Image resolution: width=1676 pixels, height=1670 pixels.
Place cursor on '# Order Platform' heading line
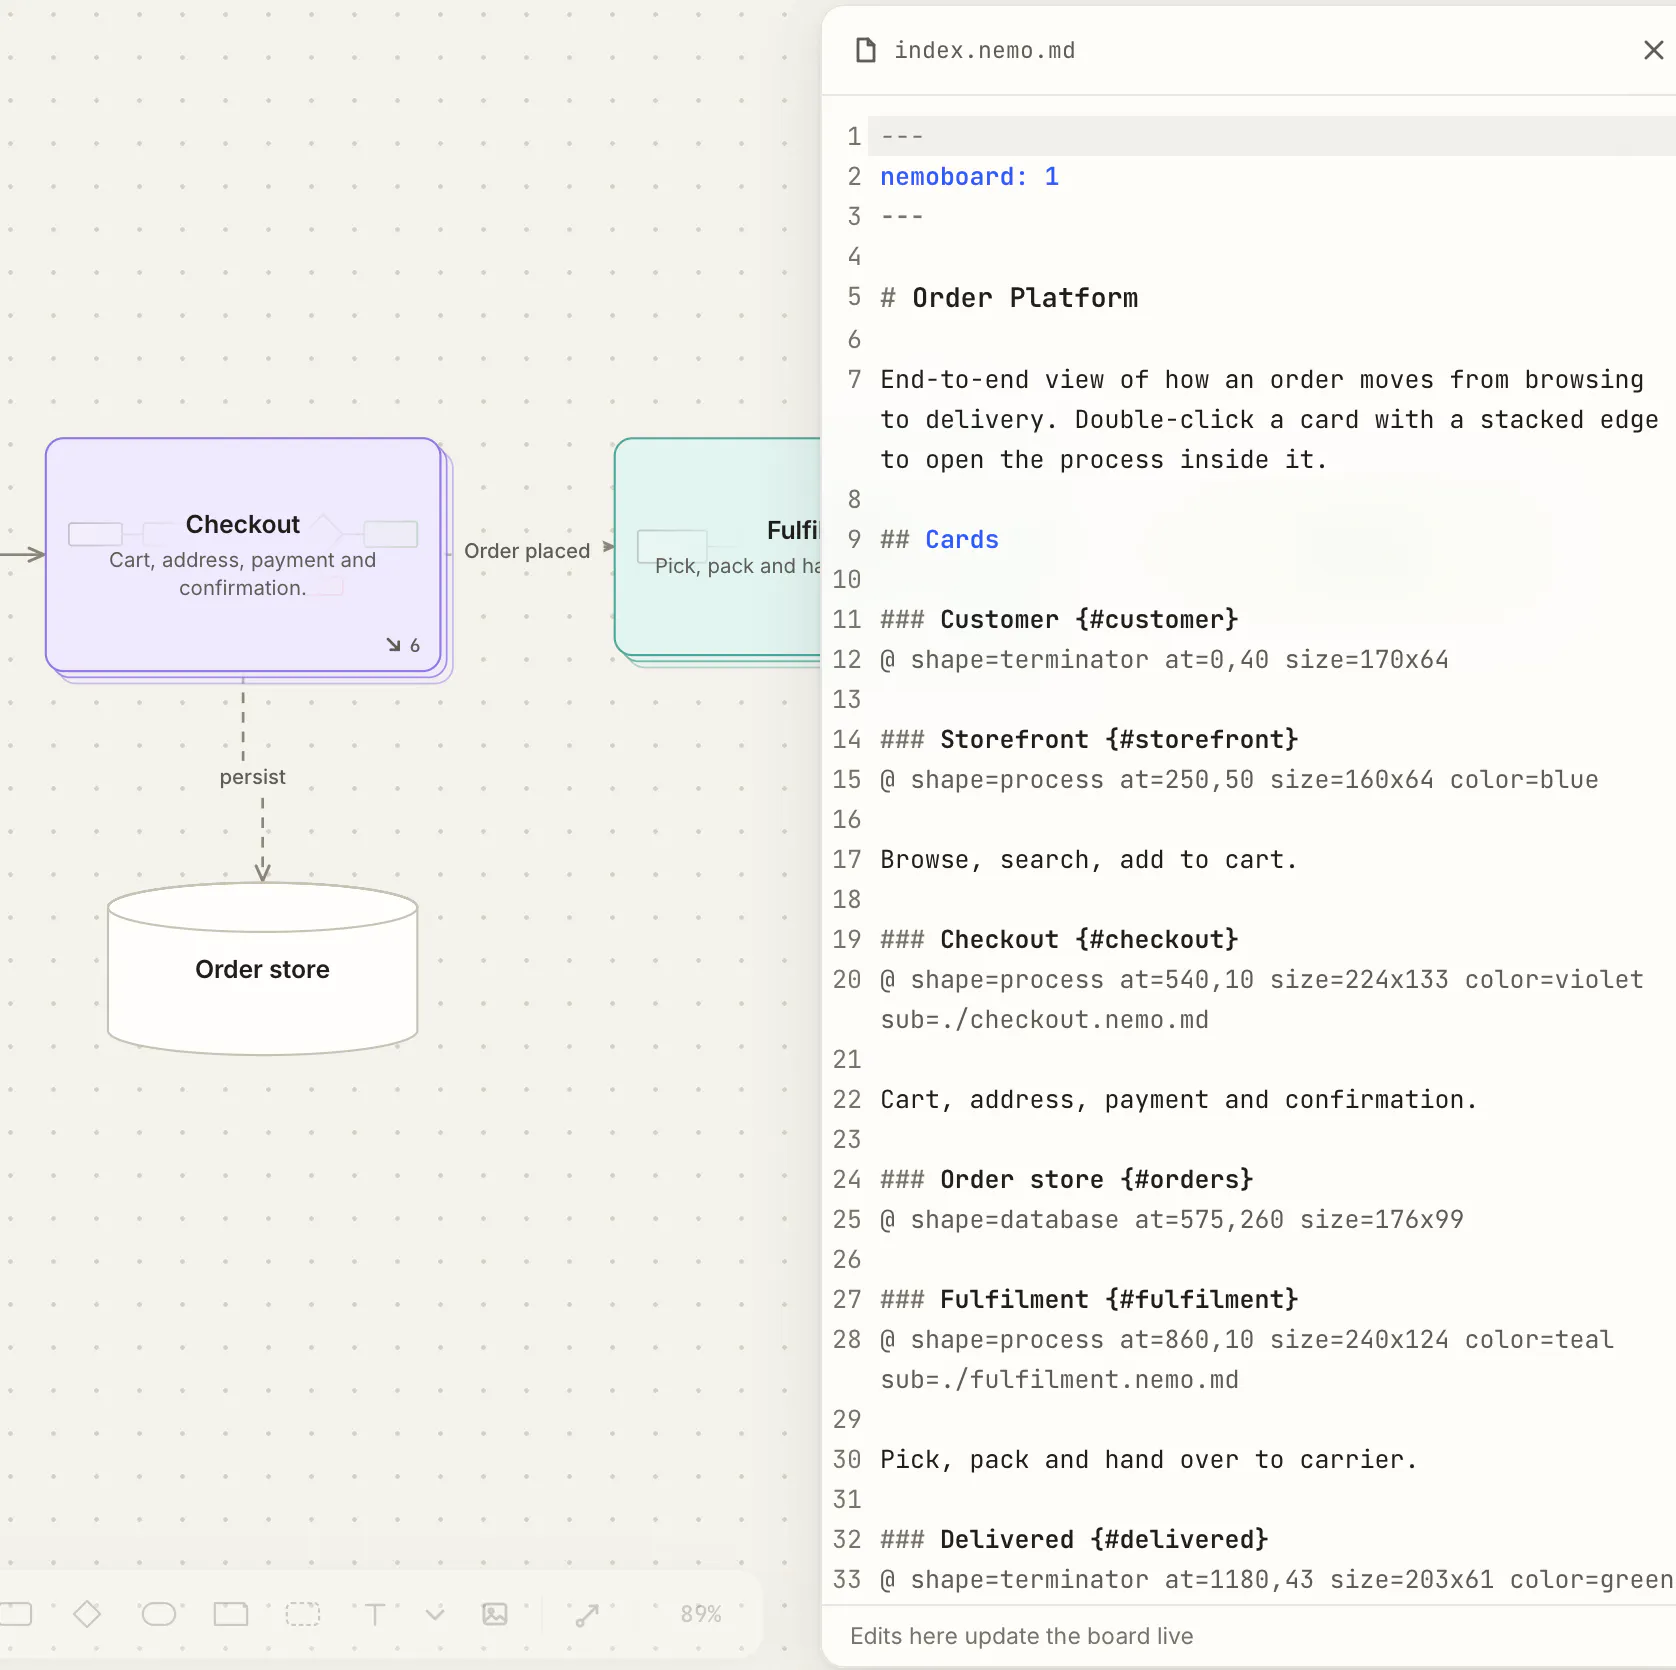pyautogui.click(x=1009, y=298)
